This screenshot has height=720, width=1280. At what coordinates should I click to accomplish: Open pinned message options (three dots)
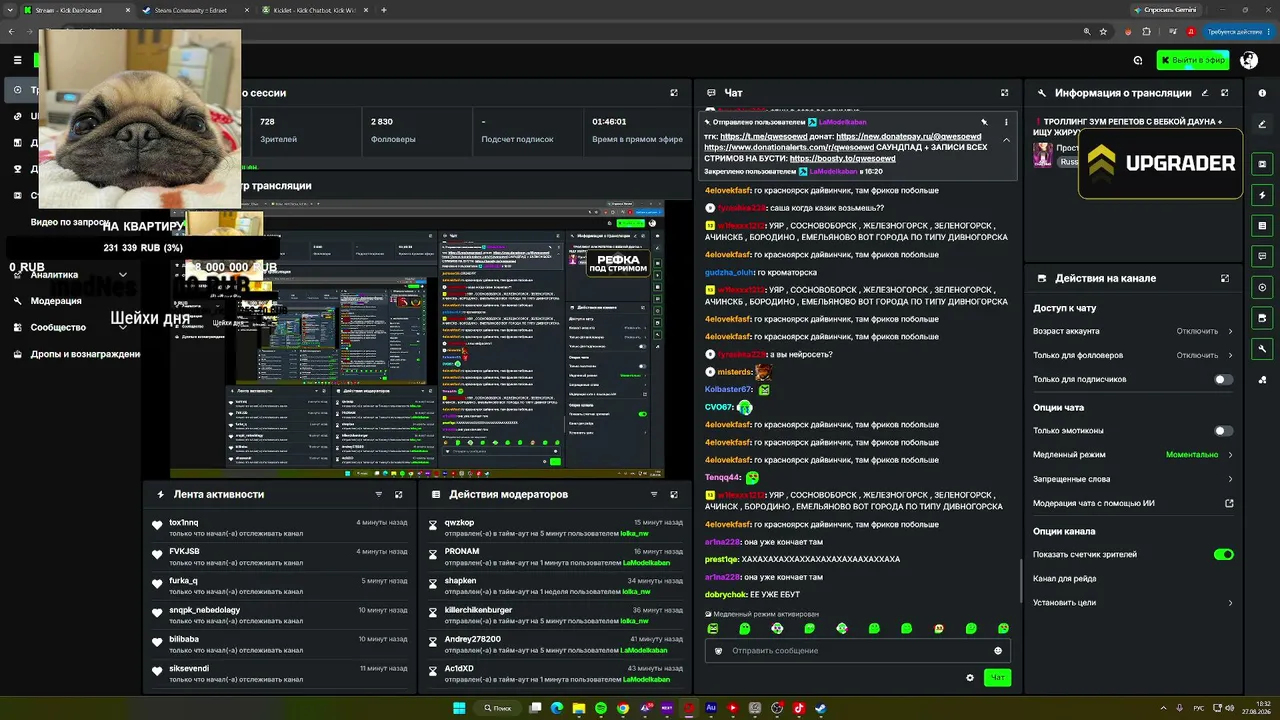coord(1006,122)
